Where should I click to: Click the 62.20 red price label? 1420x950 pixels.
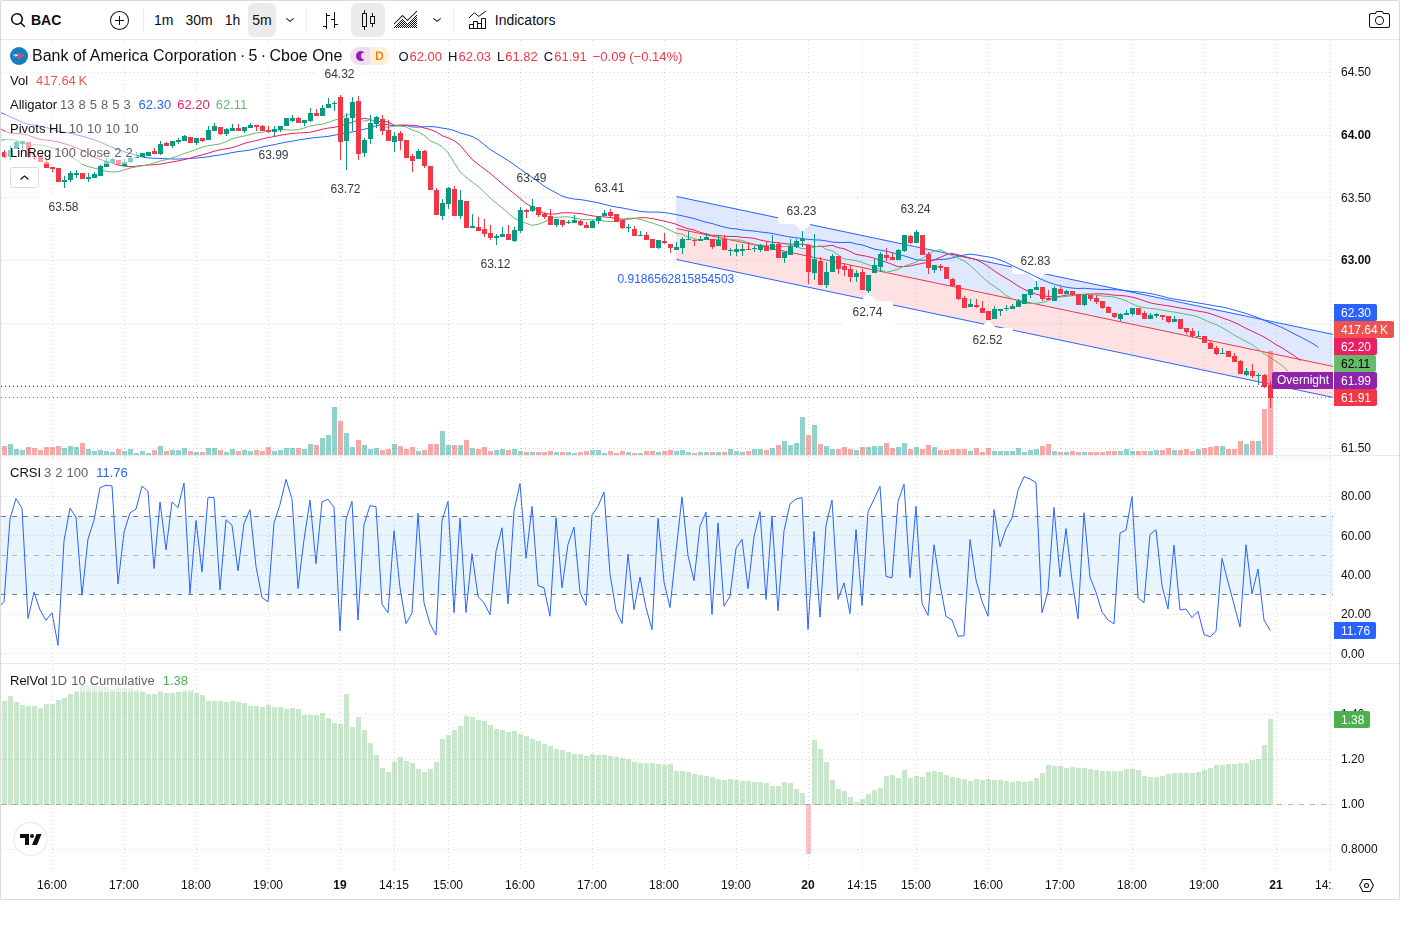coord(1356,347)
